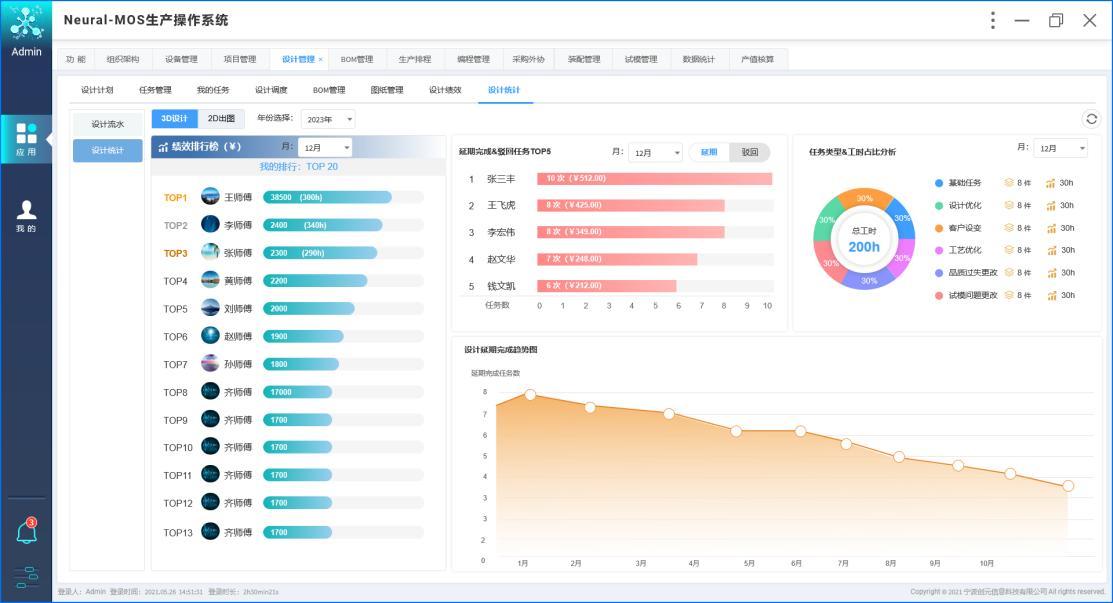Click the refresh icon at top right

pyautogui.click(x=1091, y=119)
